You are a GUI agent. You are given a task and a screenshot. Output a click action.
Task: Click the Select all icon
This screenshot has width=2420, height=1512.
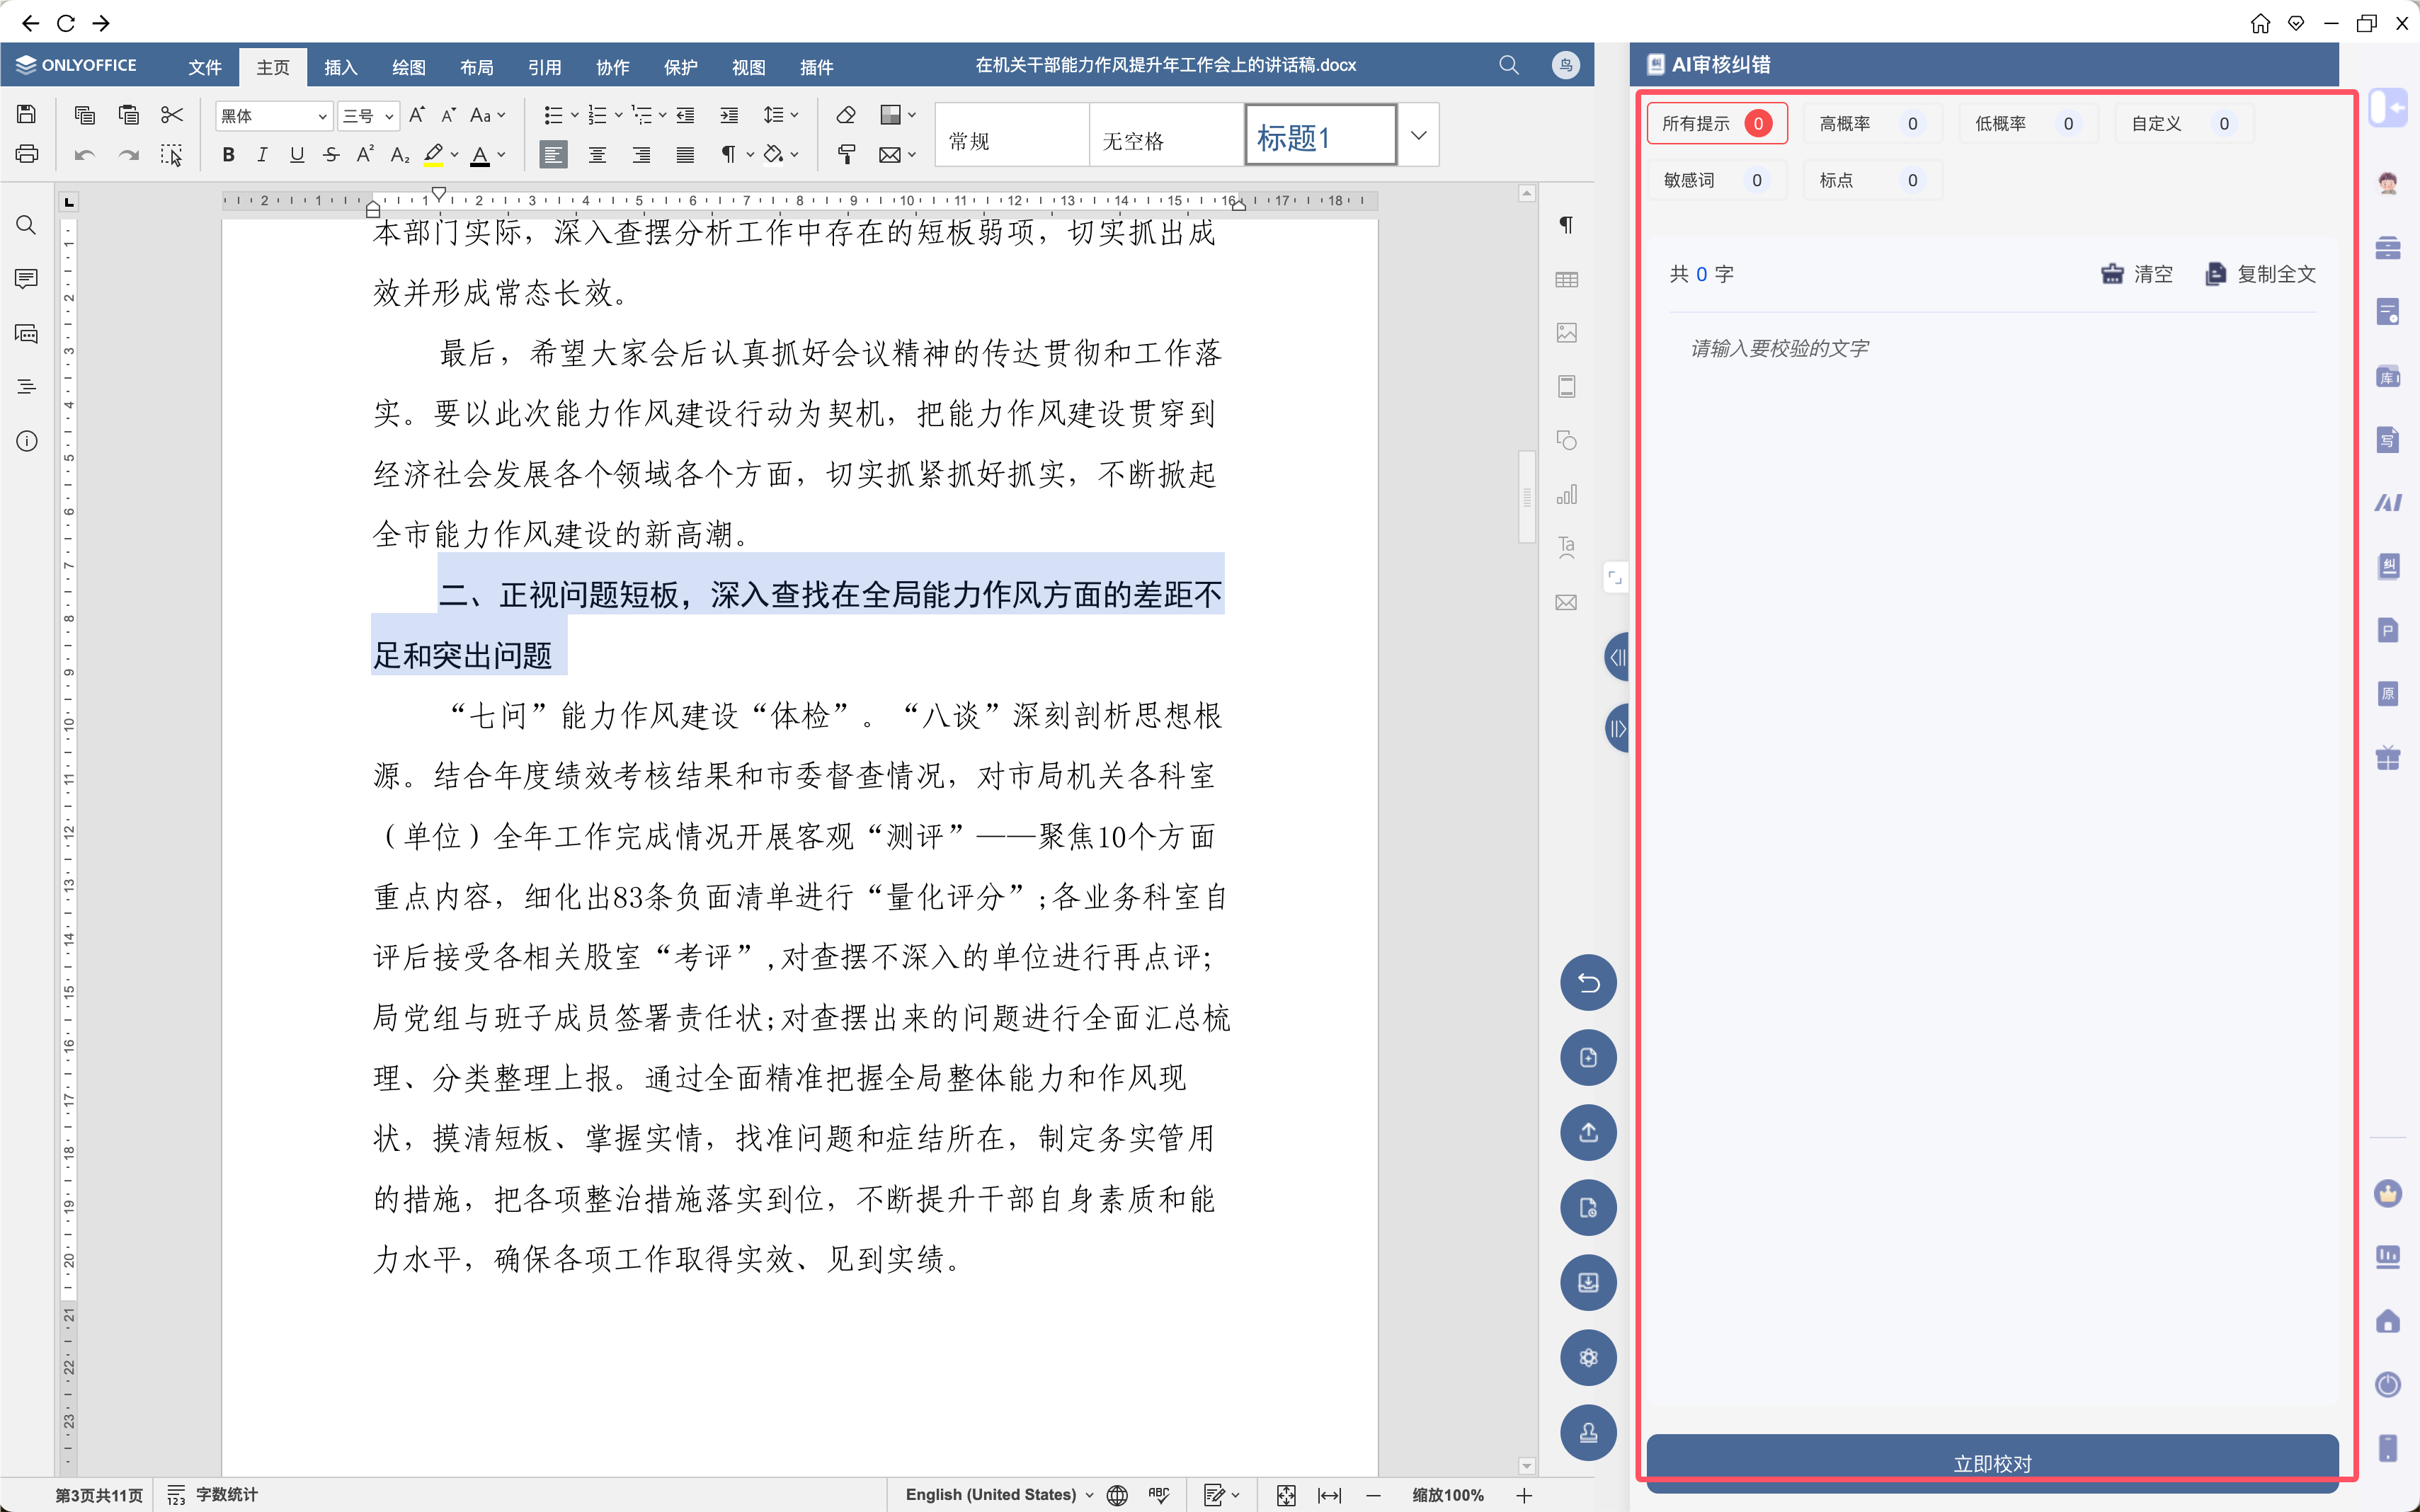click(172, 155)
